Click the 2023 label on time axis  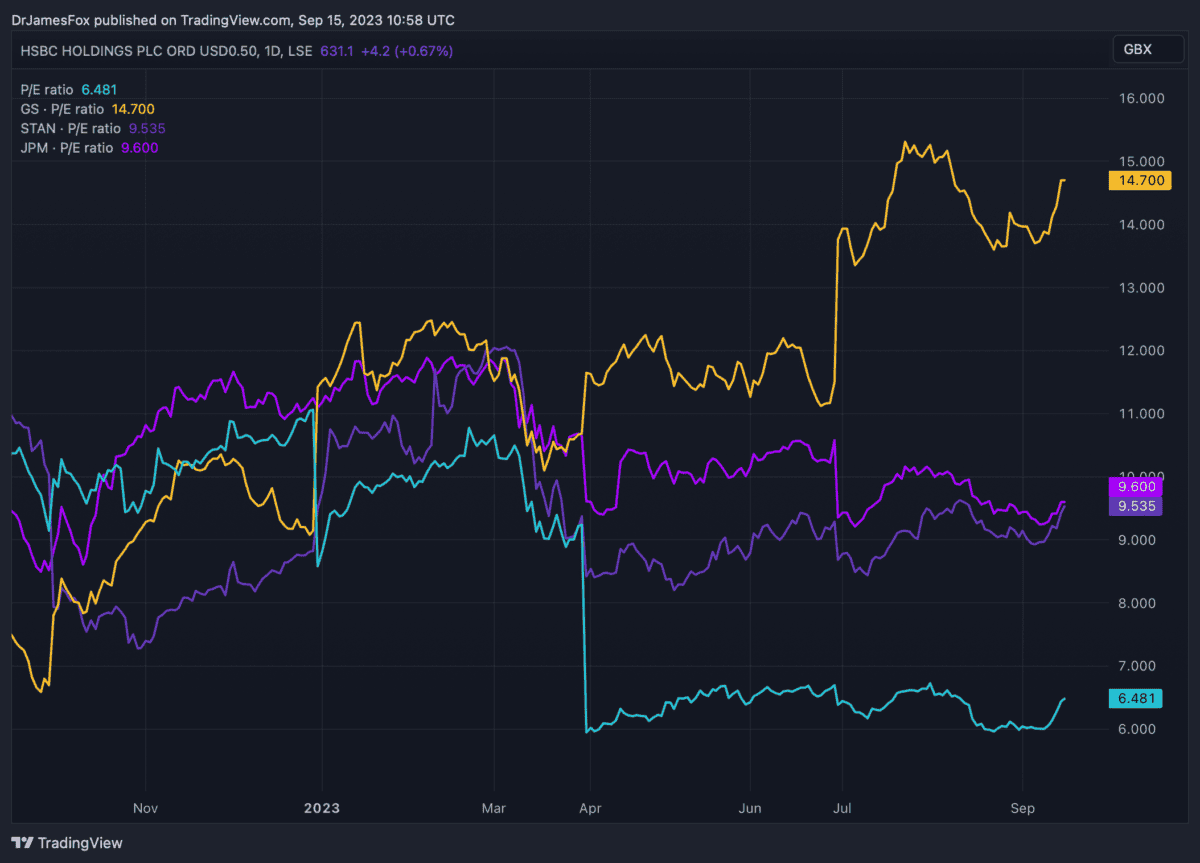tap(322, 806)
